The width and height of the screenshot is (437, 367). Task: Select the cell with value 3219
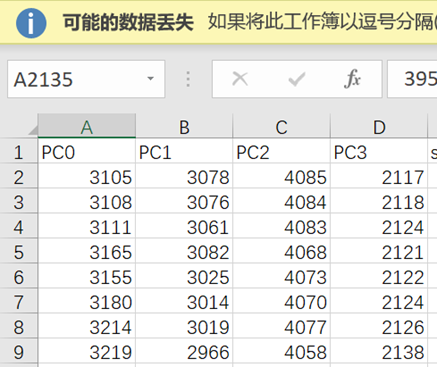(x=87, y=352)
